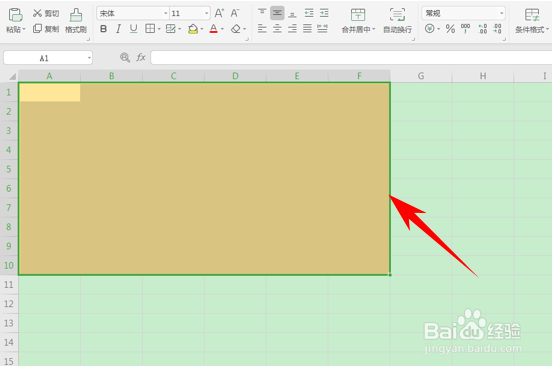Image resolution: width=553 pixels, height=368 pixels.
Task: Click the eraser clear formatting icon
Action: click(x=236, y=29)
